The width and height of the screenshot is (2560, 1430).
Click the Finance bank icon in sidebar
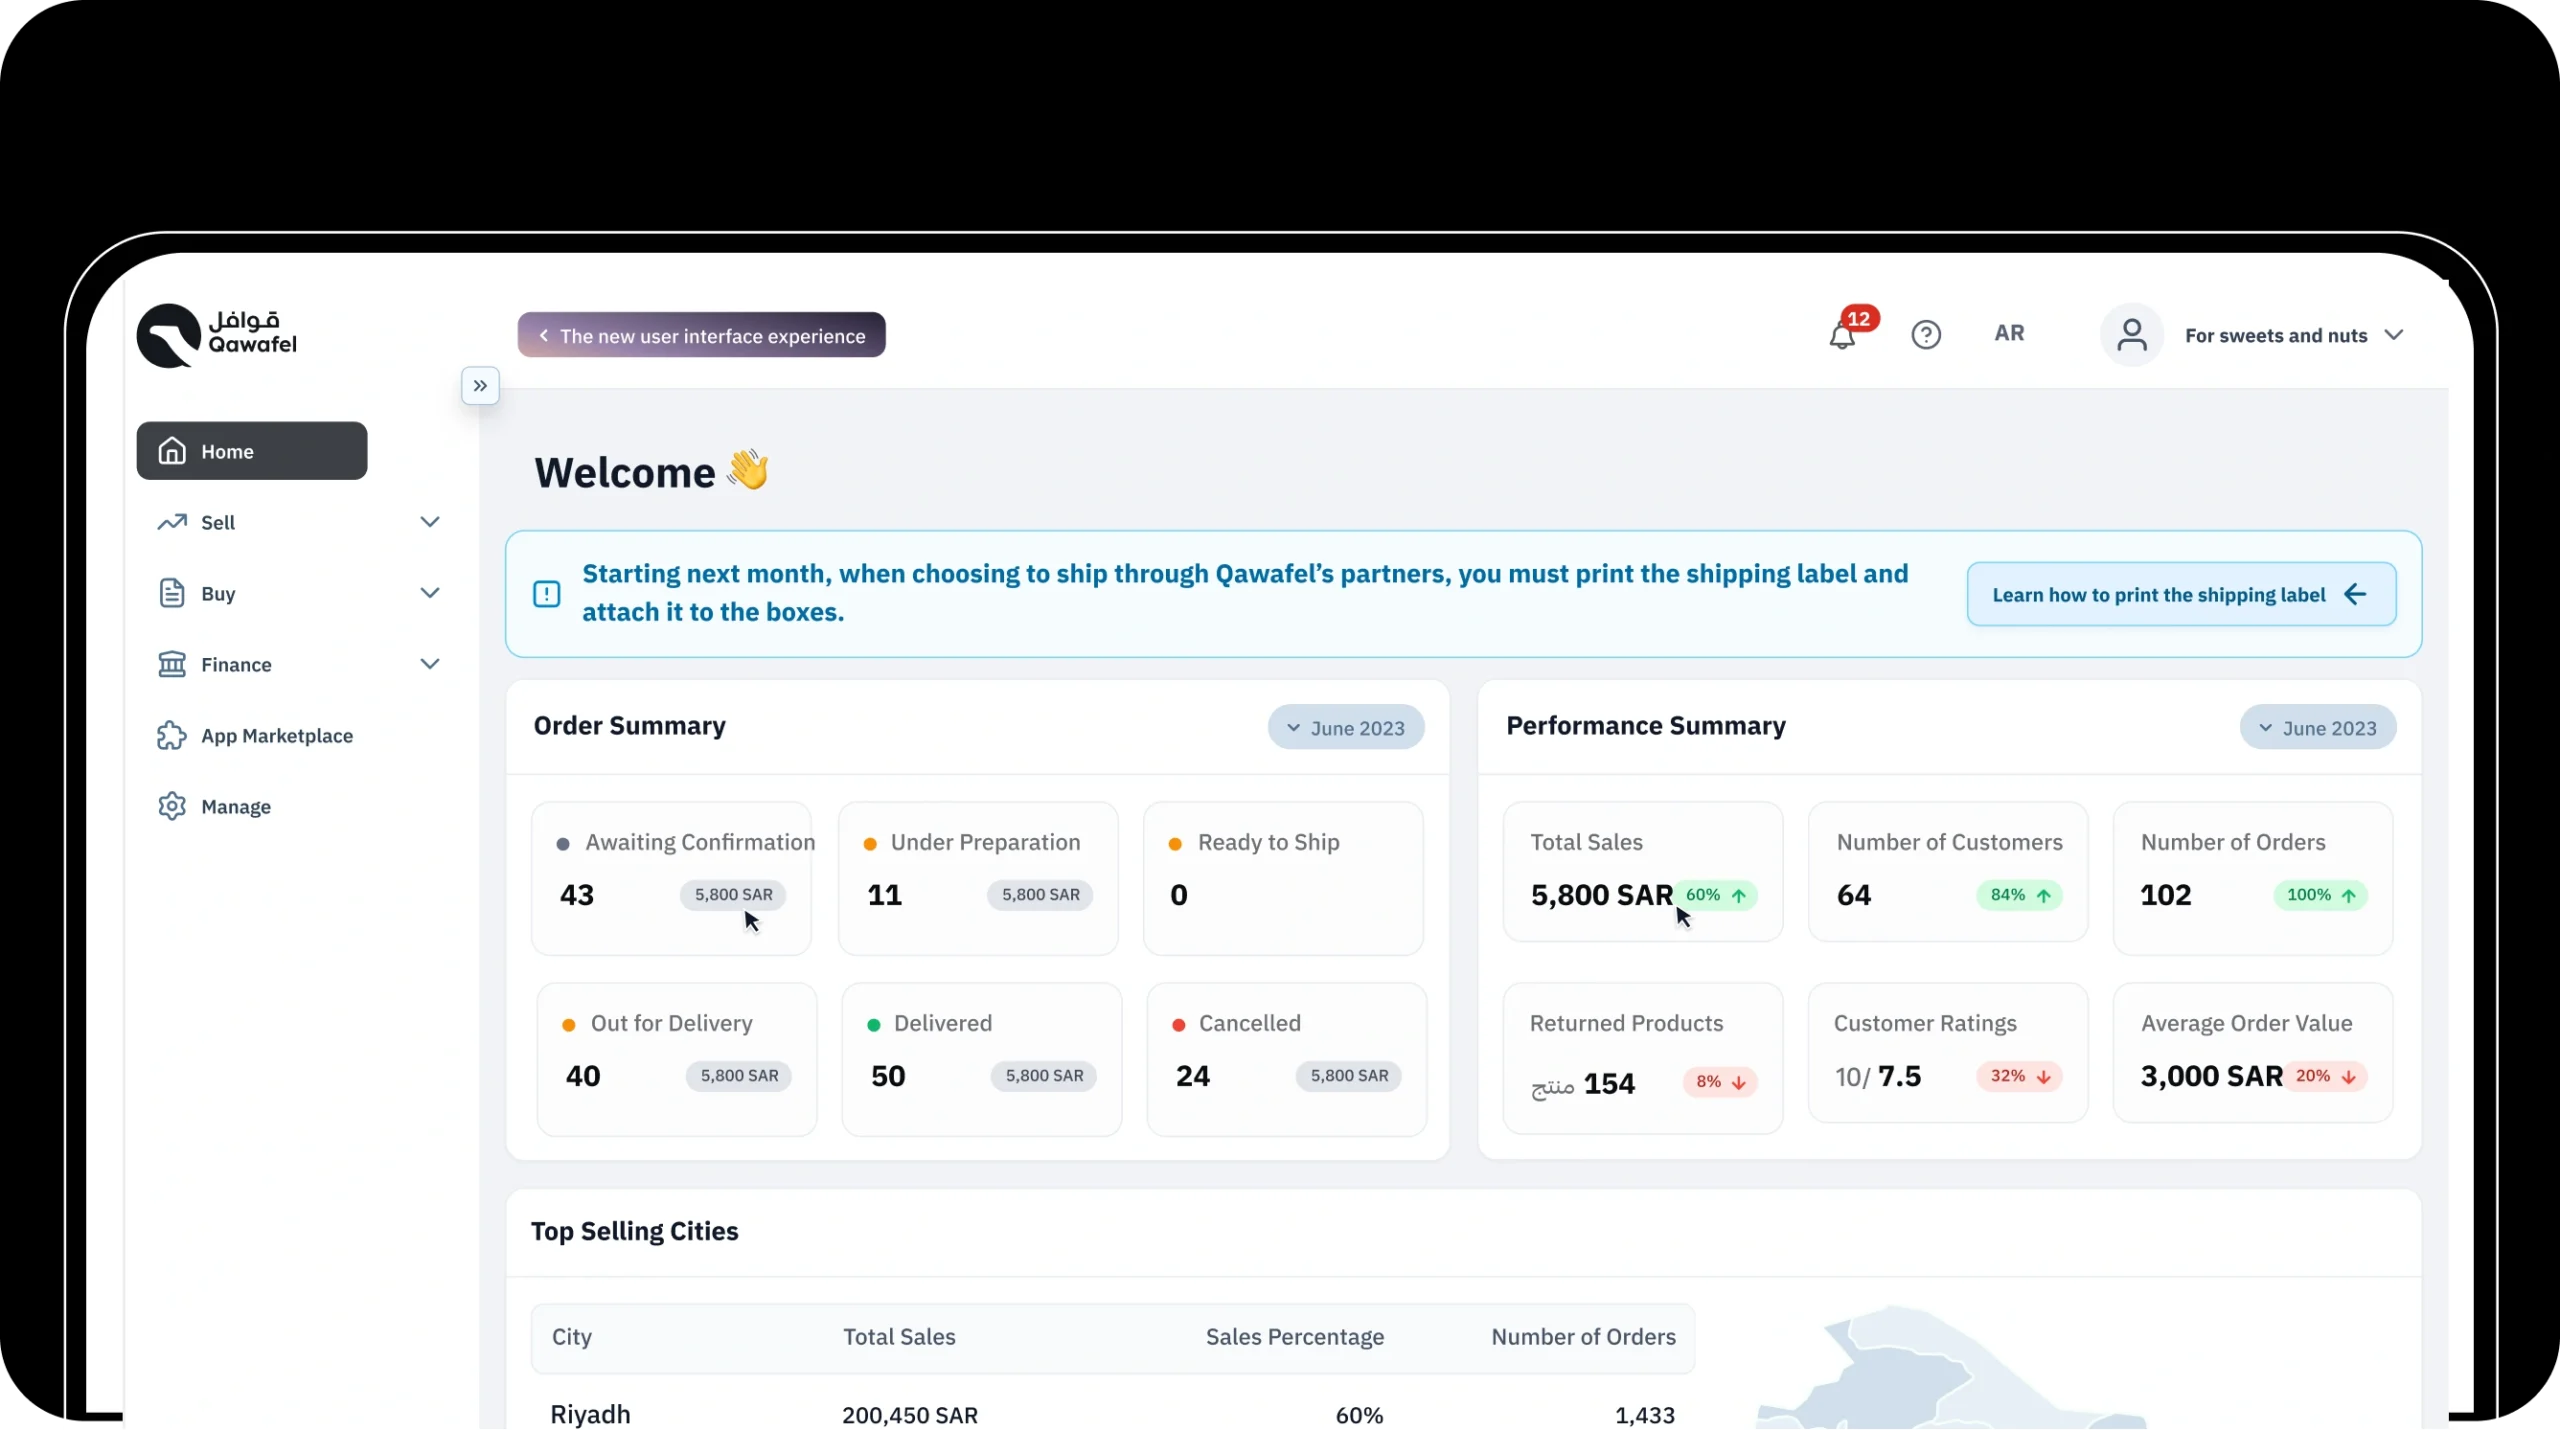click(x=172, y=664)
